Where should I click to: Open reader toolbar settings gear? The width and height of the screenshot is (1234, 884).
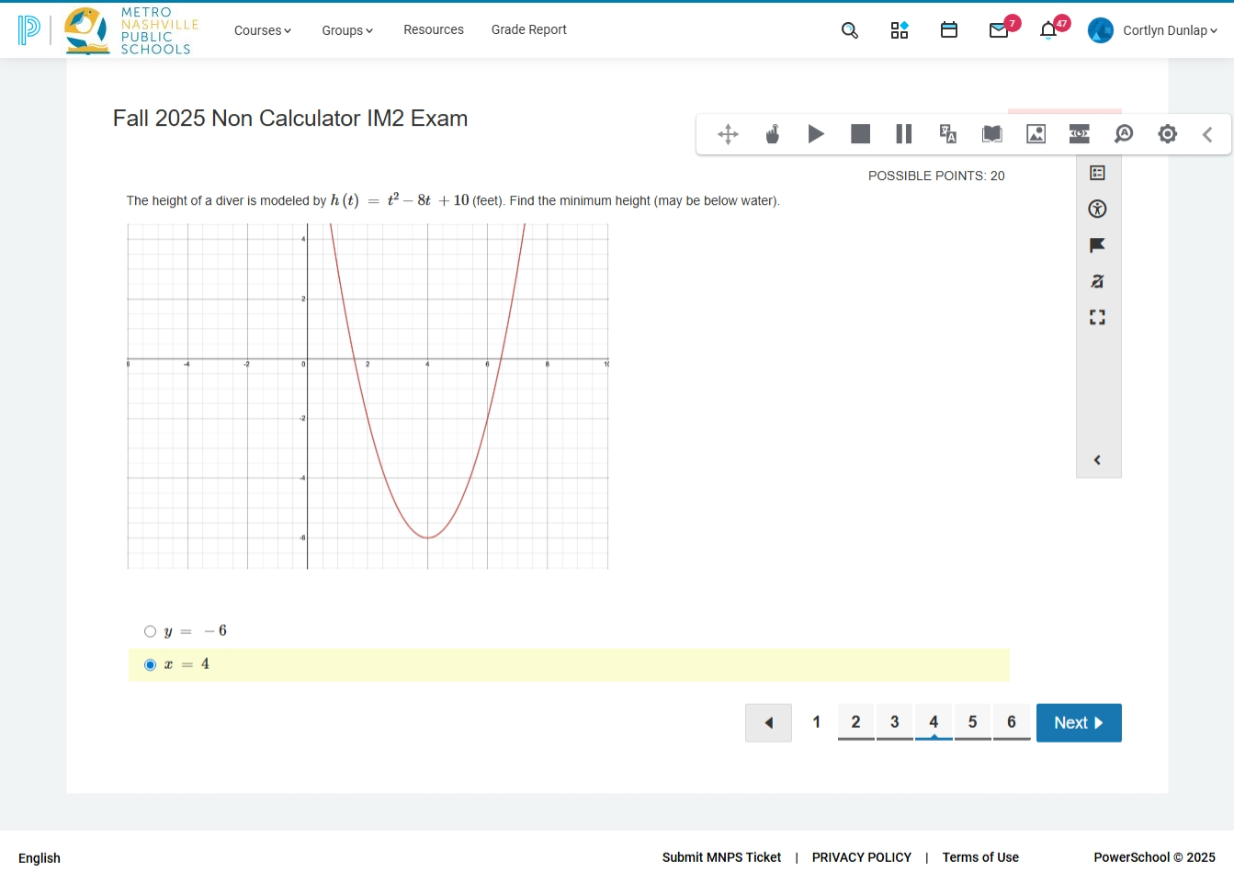[x=1167, y=134]
